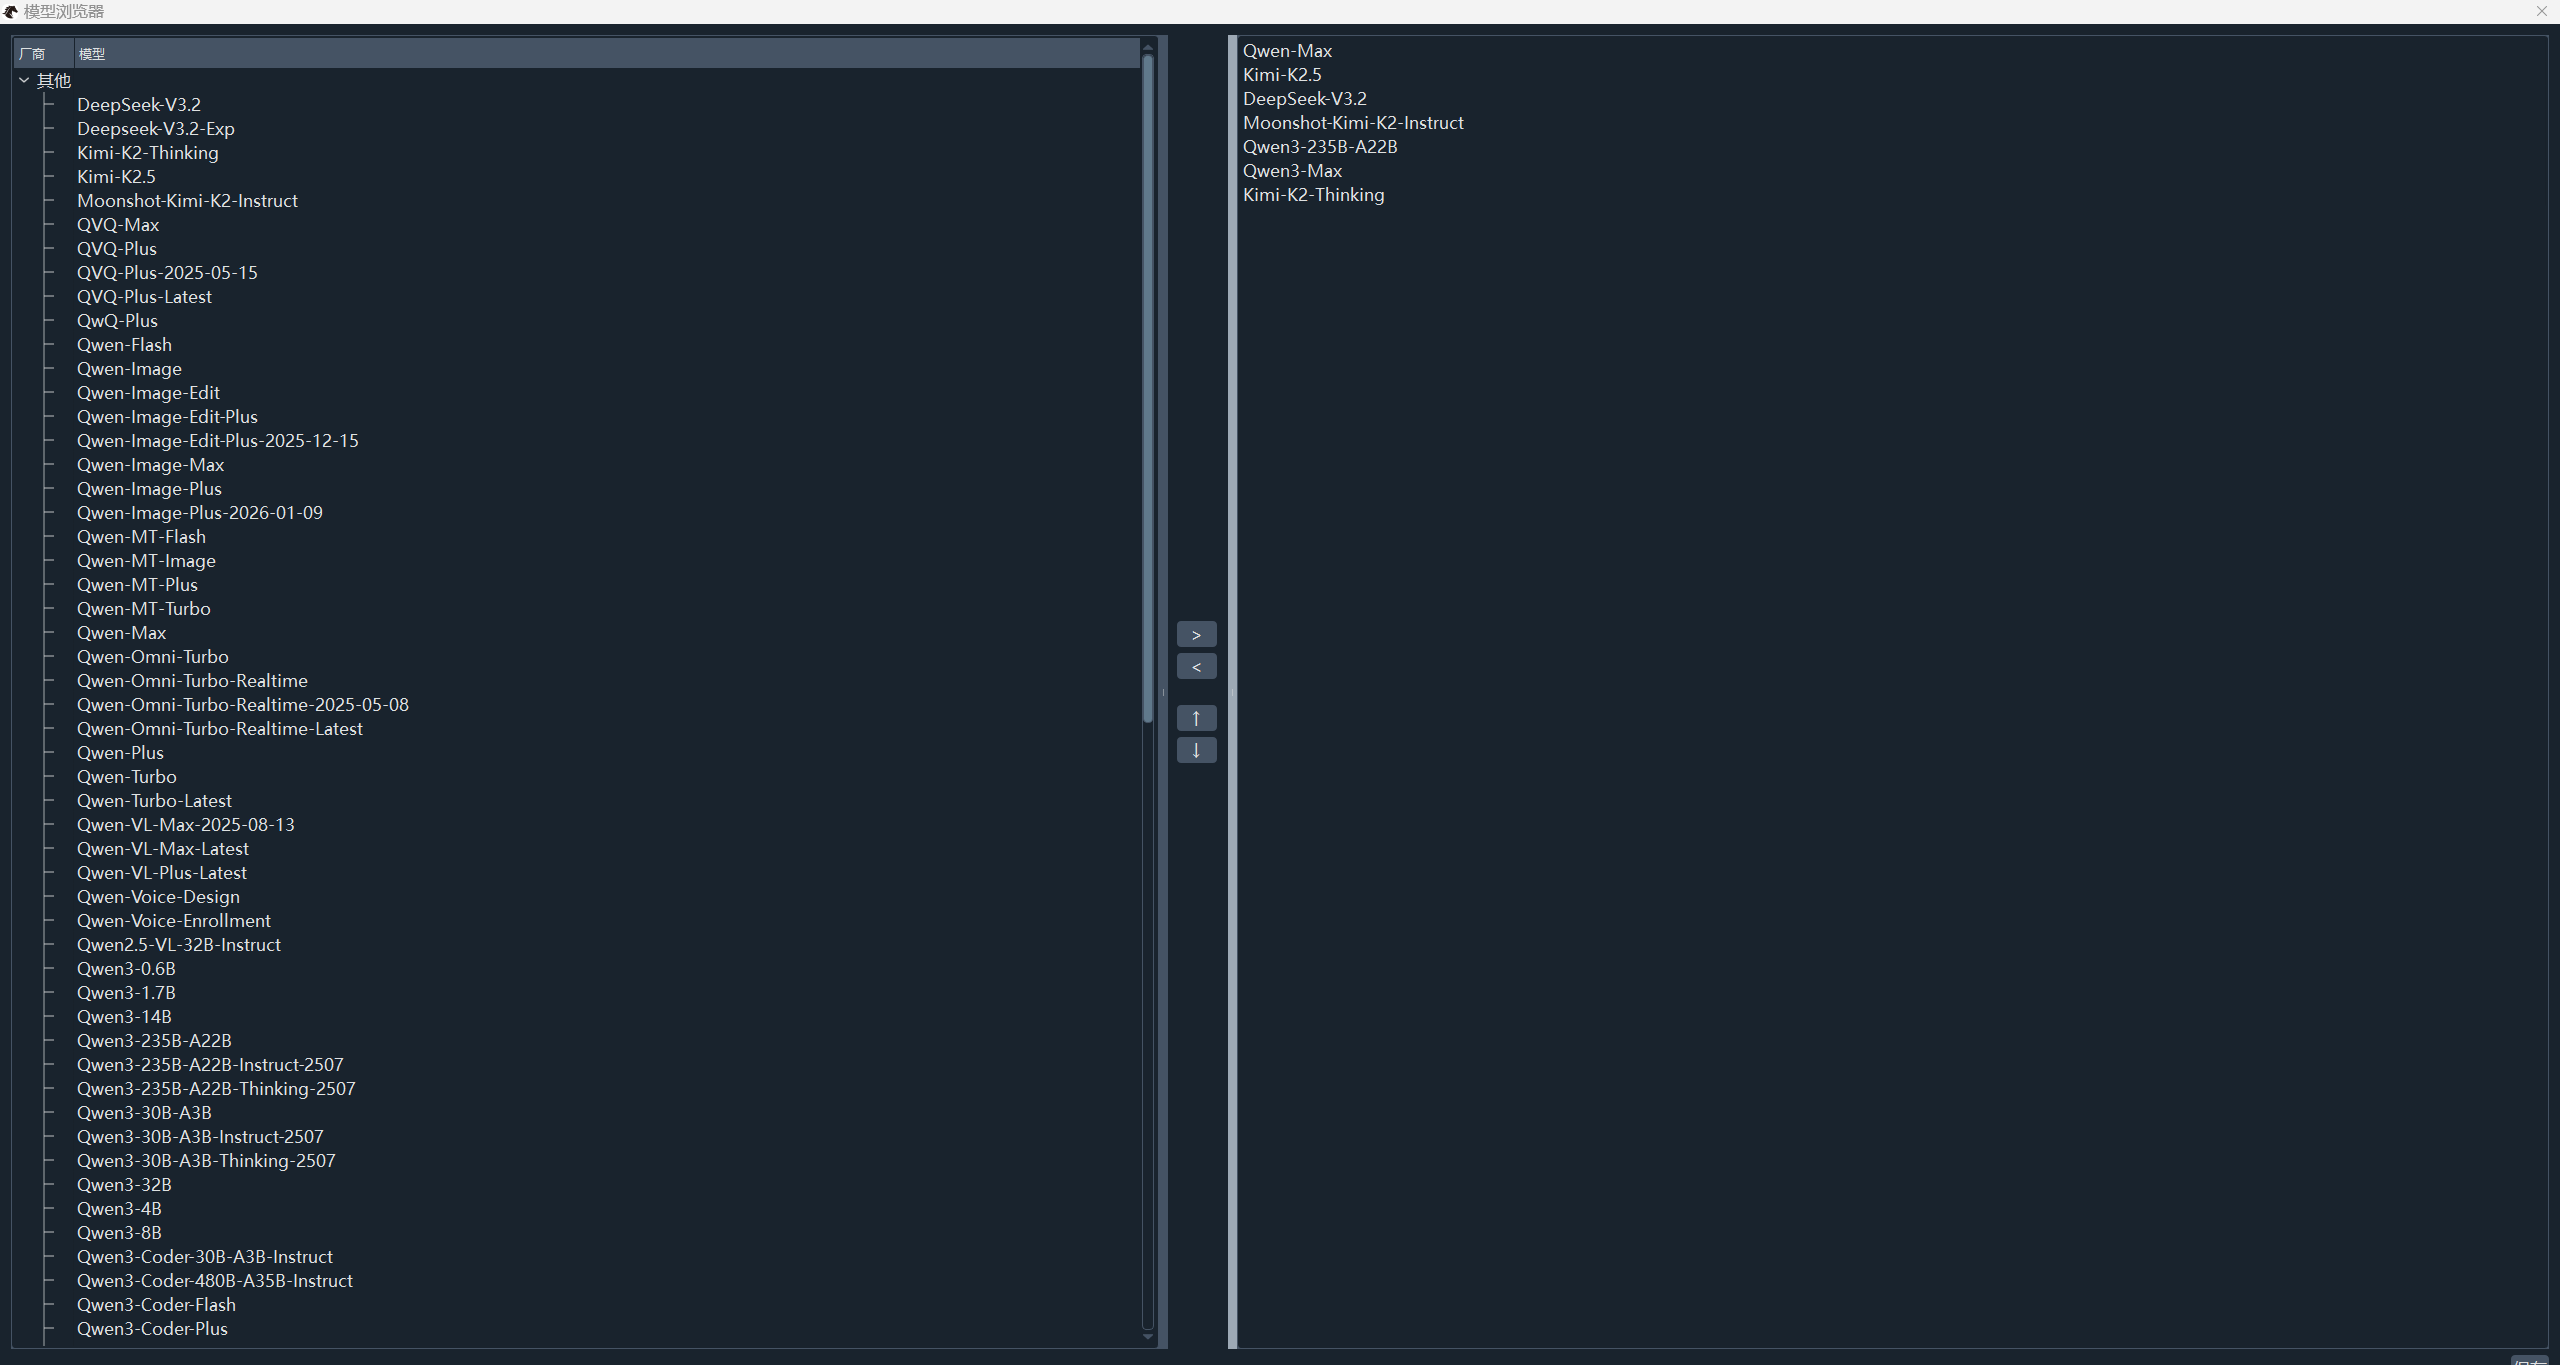Select Moonshot-Kimi-K2-Instruct in the right list
Image resolution: width=2560 pixels, height=1365 pixels.
coord(1352,123)
